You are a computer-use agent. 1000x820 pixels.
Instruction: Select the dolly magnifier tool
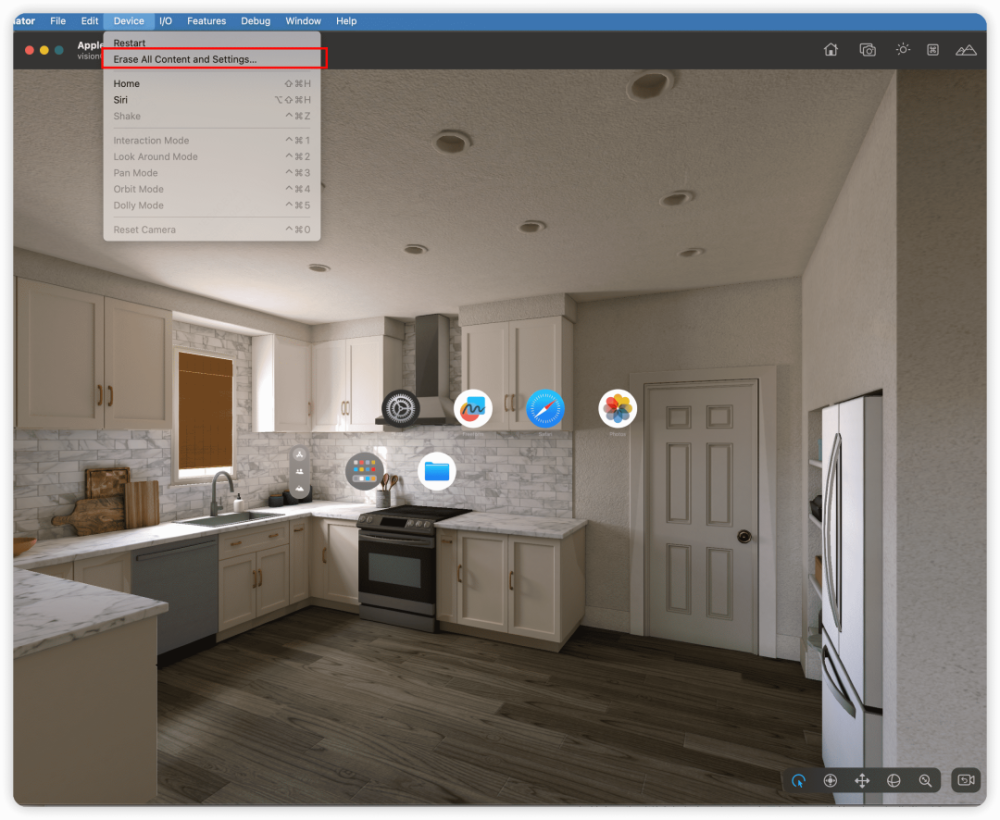coord(925,780)
